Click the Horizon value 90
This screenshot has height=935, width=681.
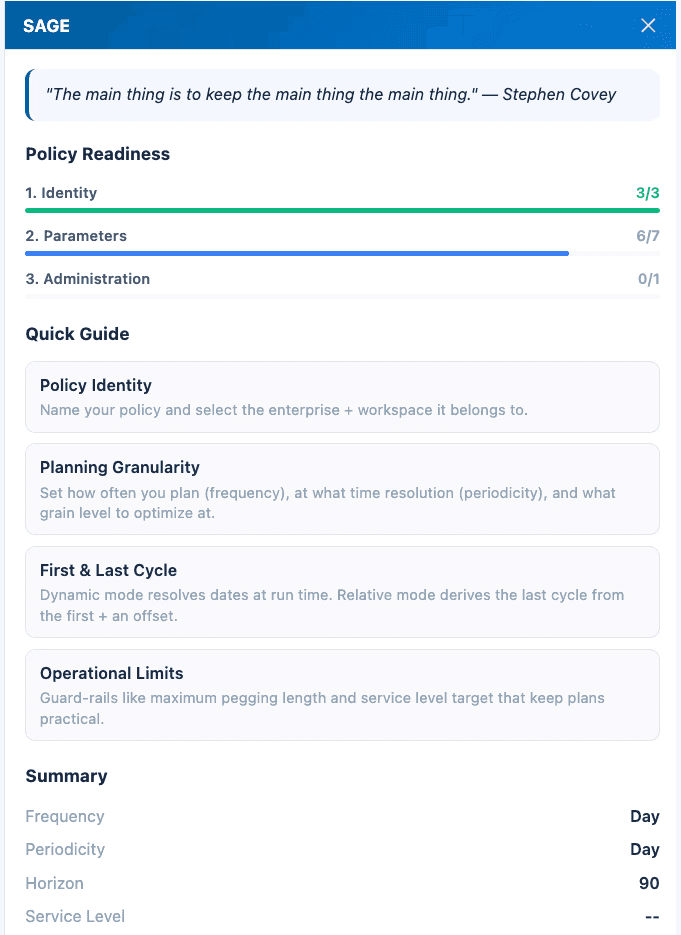649,883
